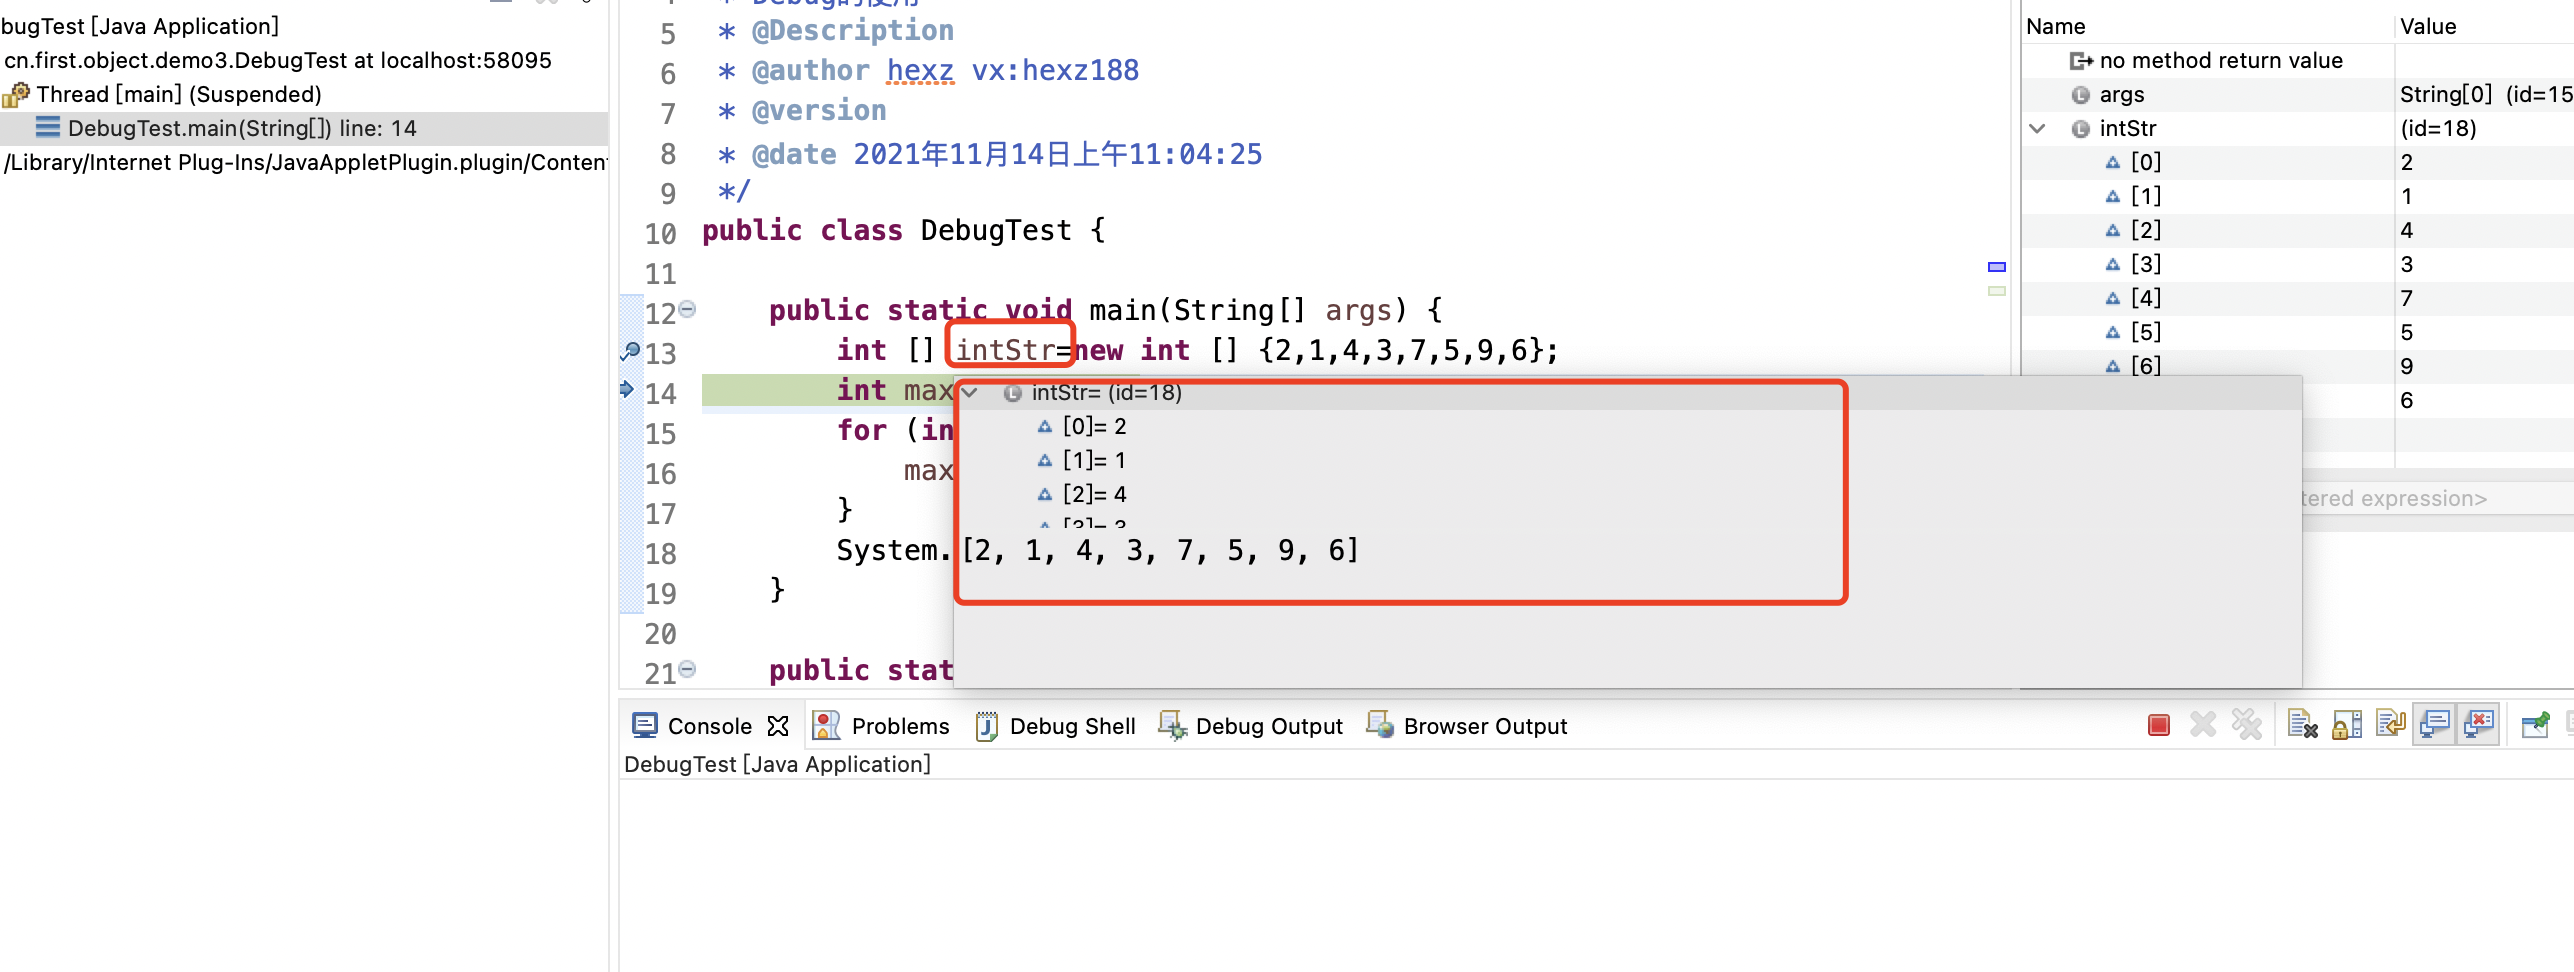This screenshot has width=2574, height=972.
Task: Close the Console view tab
Action: [778, 726]
